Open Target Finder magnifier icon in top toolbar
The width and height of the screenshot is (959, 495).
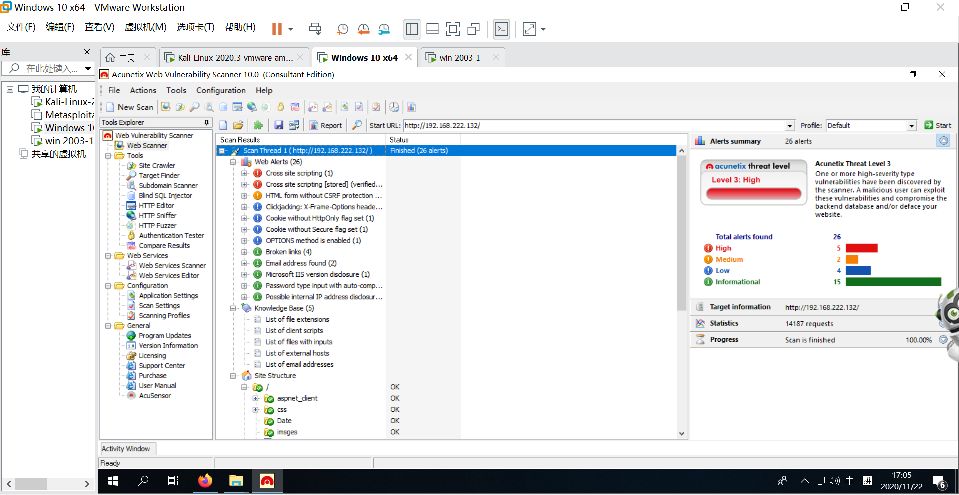(194, 107)
